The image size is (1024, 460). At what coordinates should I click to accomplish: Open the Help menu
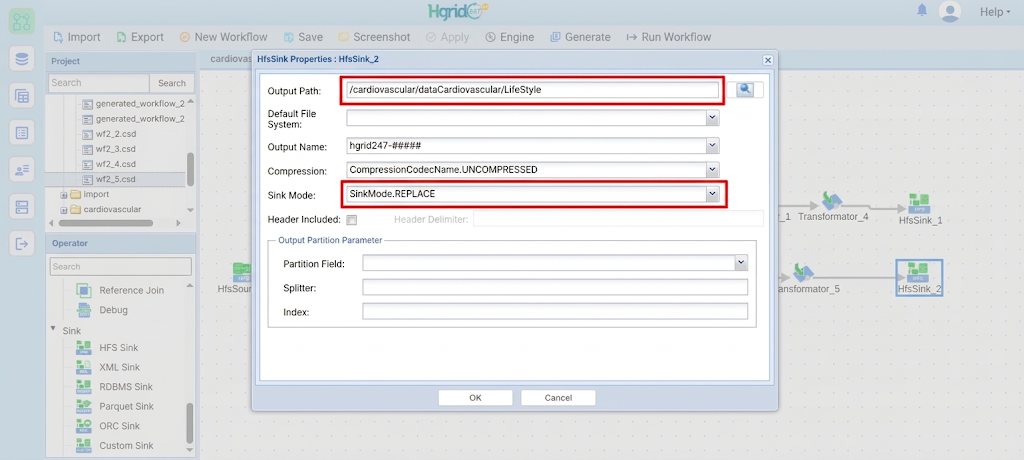click(x=995, y=12)
